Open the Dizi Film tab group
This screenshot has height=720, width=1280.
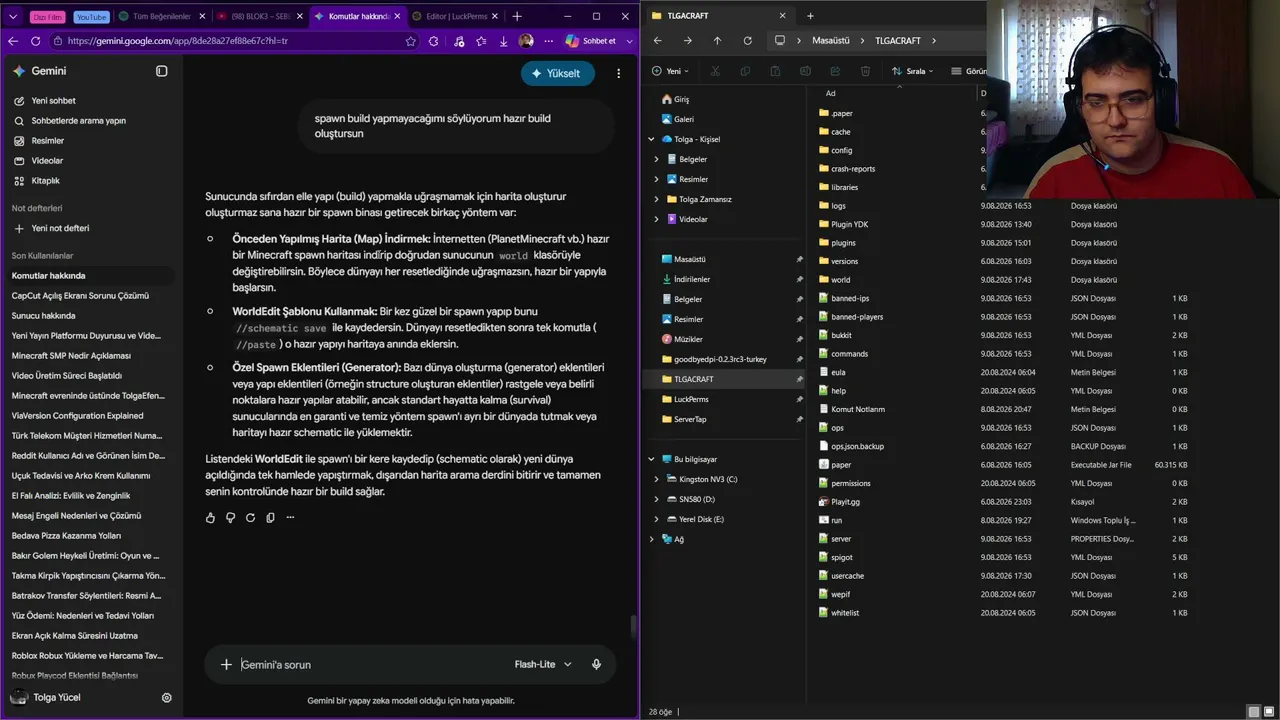[47, 17]
